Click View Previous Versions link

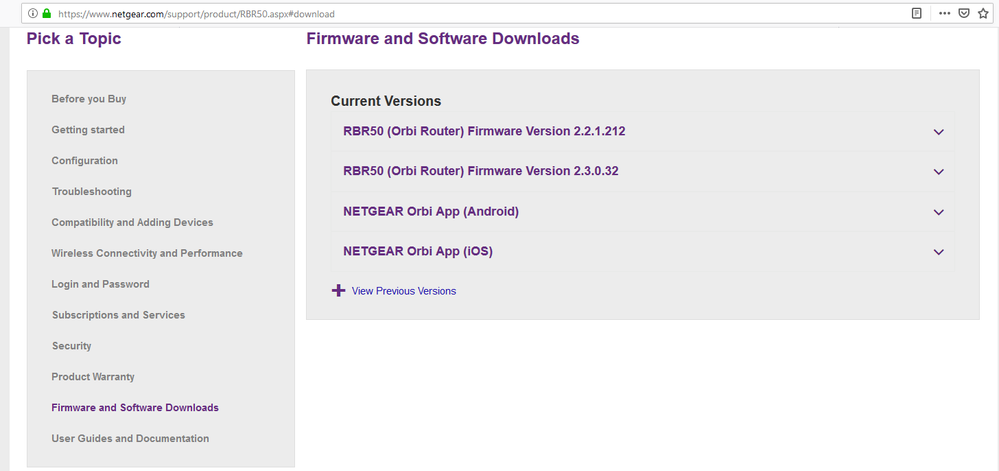click(x=404, y=291)
